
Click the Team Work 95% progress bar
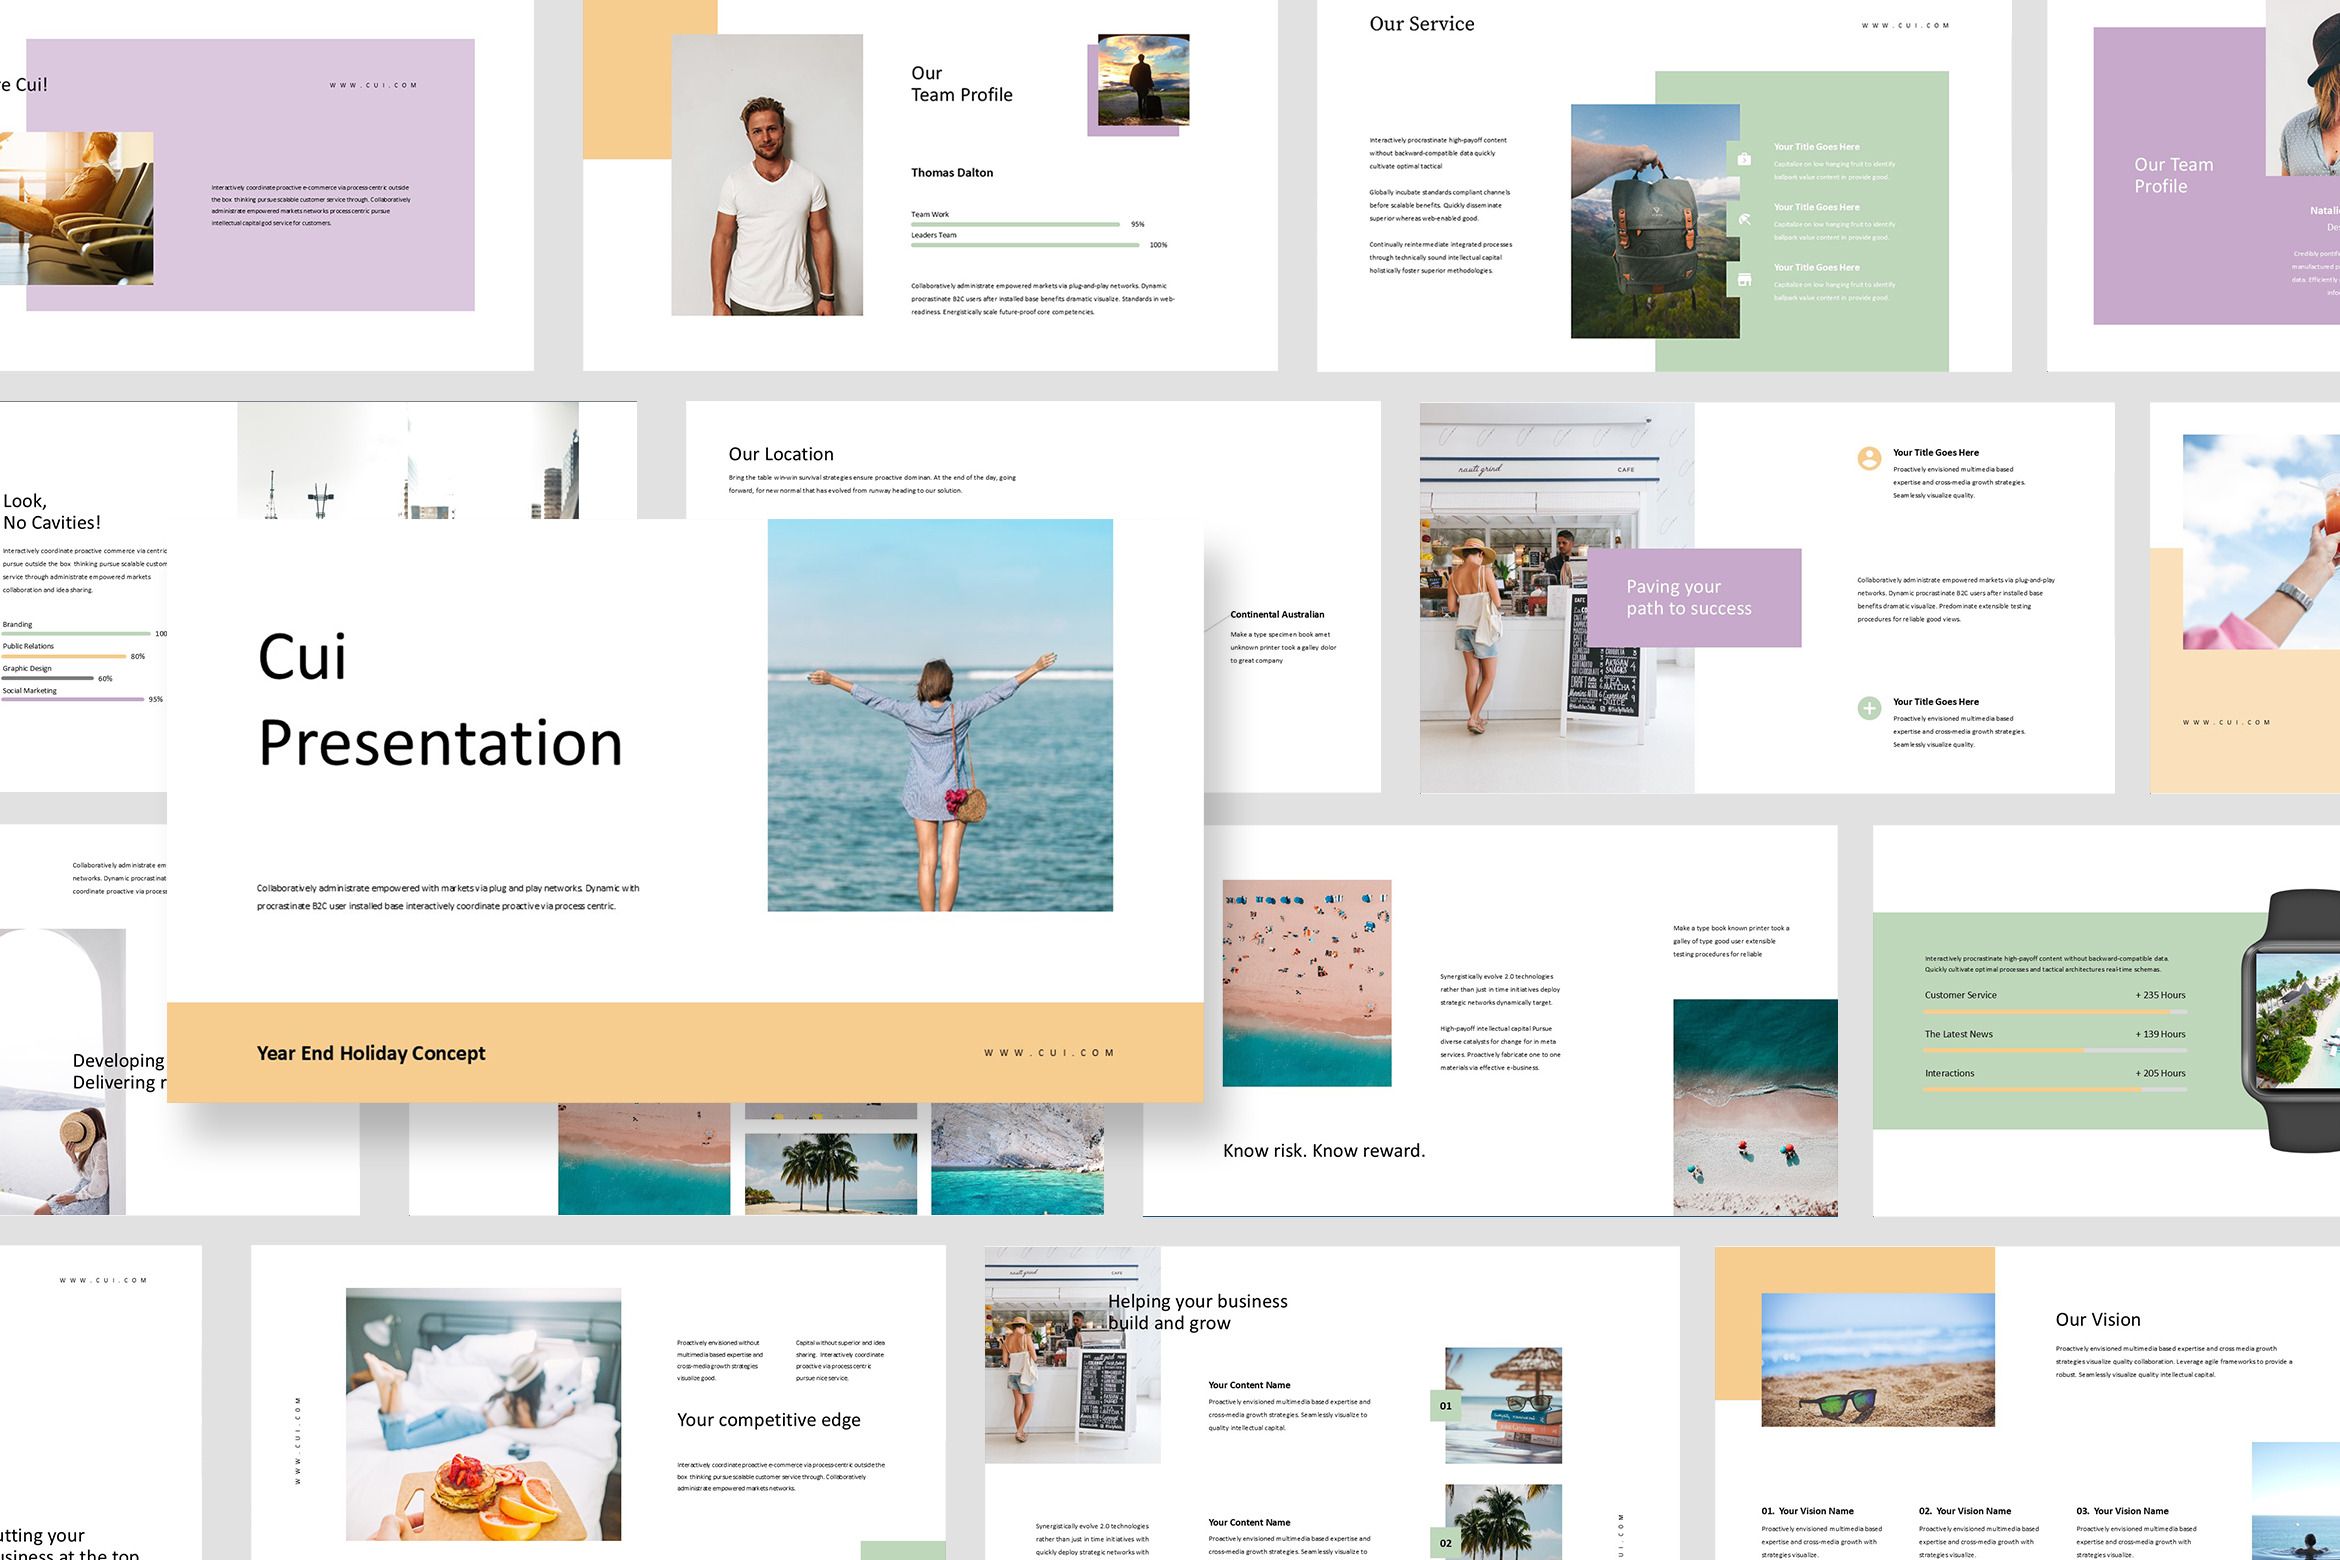pyautogui.click(x=1014, y=224)
